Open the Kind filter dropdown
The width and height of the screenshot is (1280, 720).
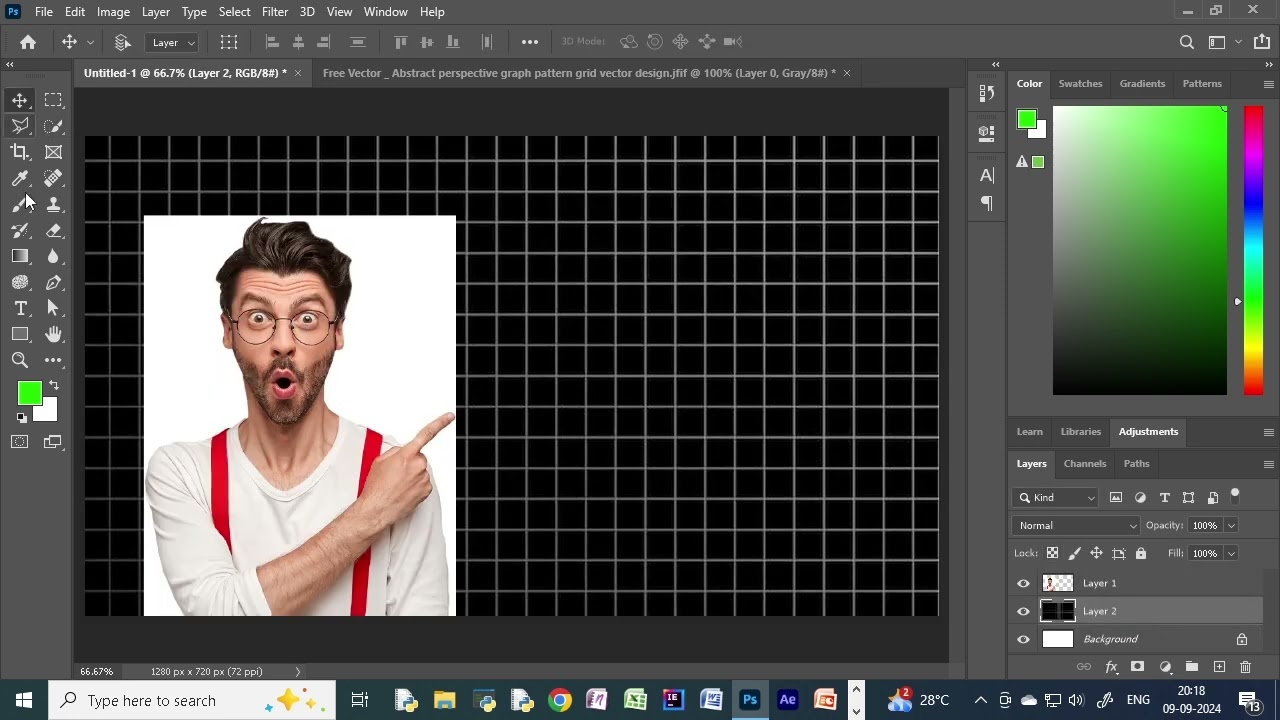pos(1055,497)
